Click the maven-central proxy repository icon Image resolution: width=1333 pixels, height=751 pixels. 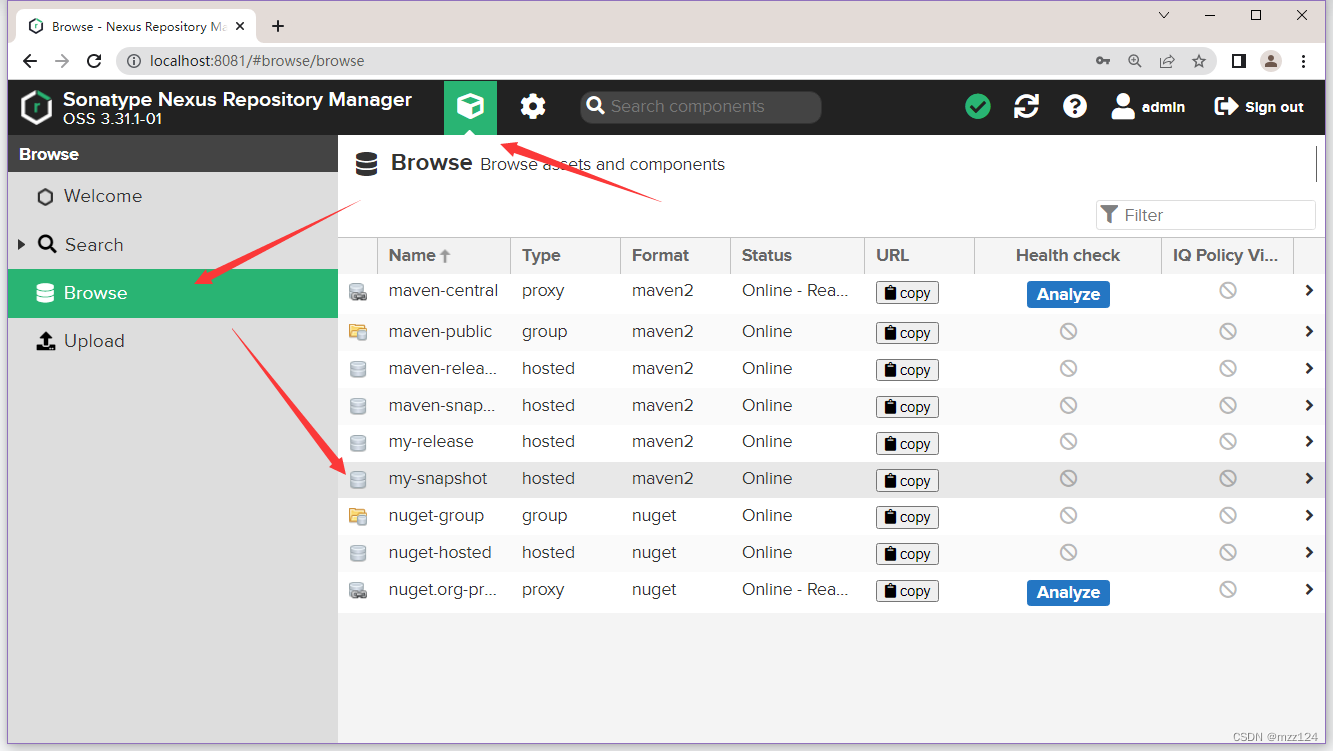(x=358, y=292)
